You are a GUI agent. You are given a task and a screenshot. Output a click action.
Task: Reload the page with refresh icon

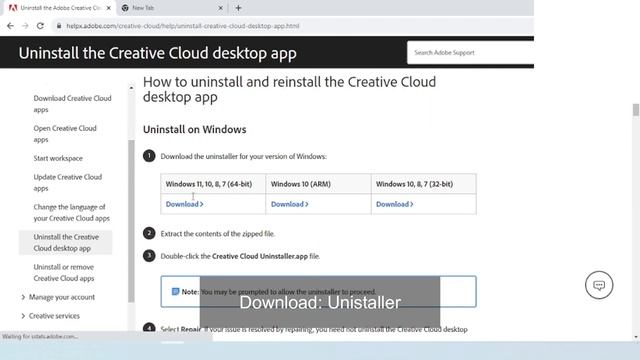(40, 26)
